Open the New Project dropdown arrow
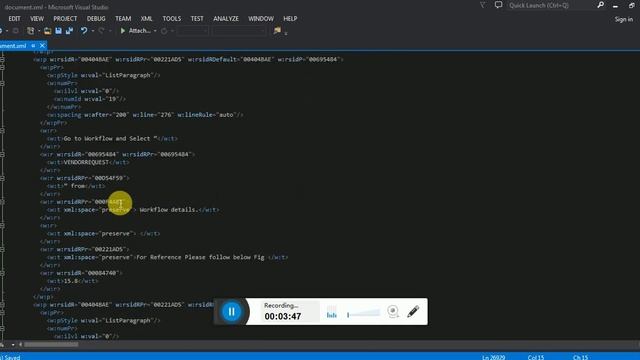The height and width of the screenshot is (360, 640). click(39, 31)
